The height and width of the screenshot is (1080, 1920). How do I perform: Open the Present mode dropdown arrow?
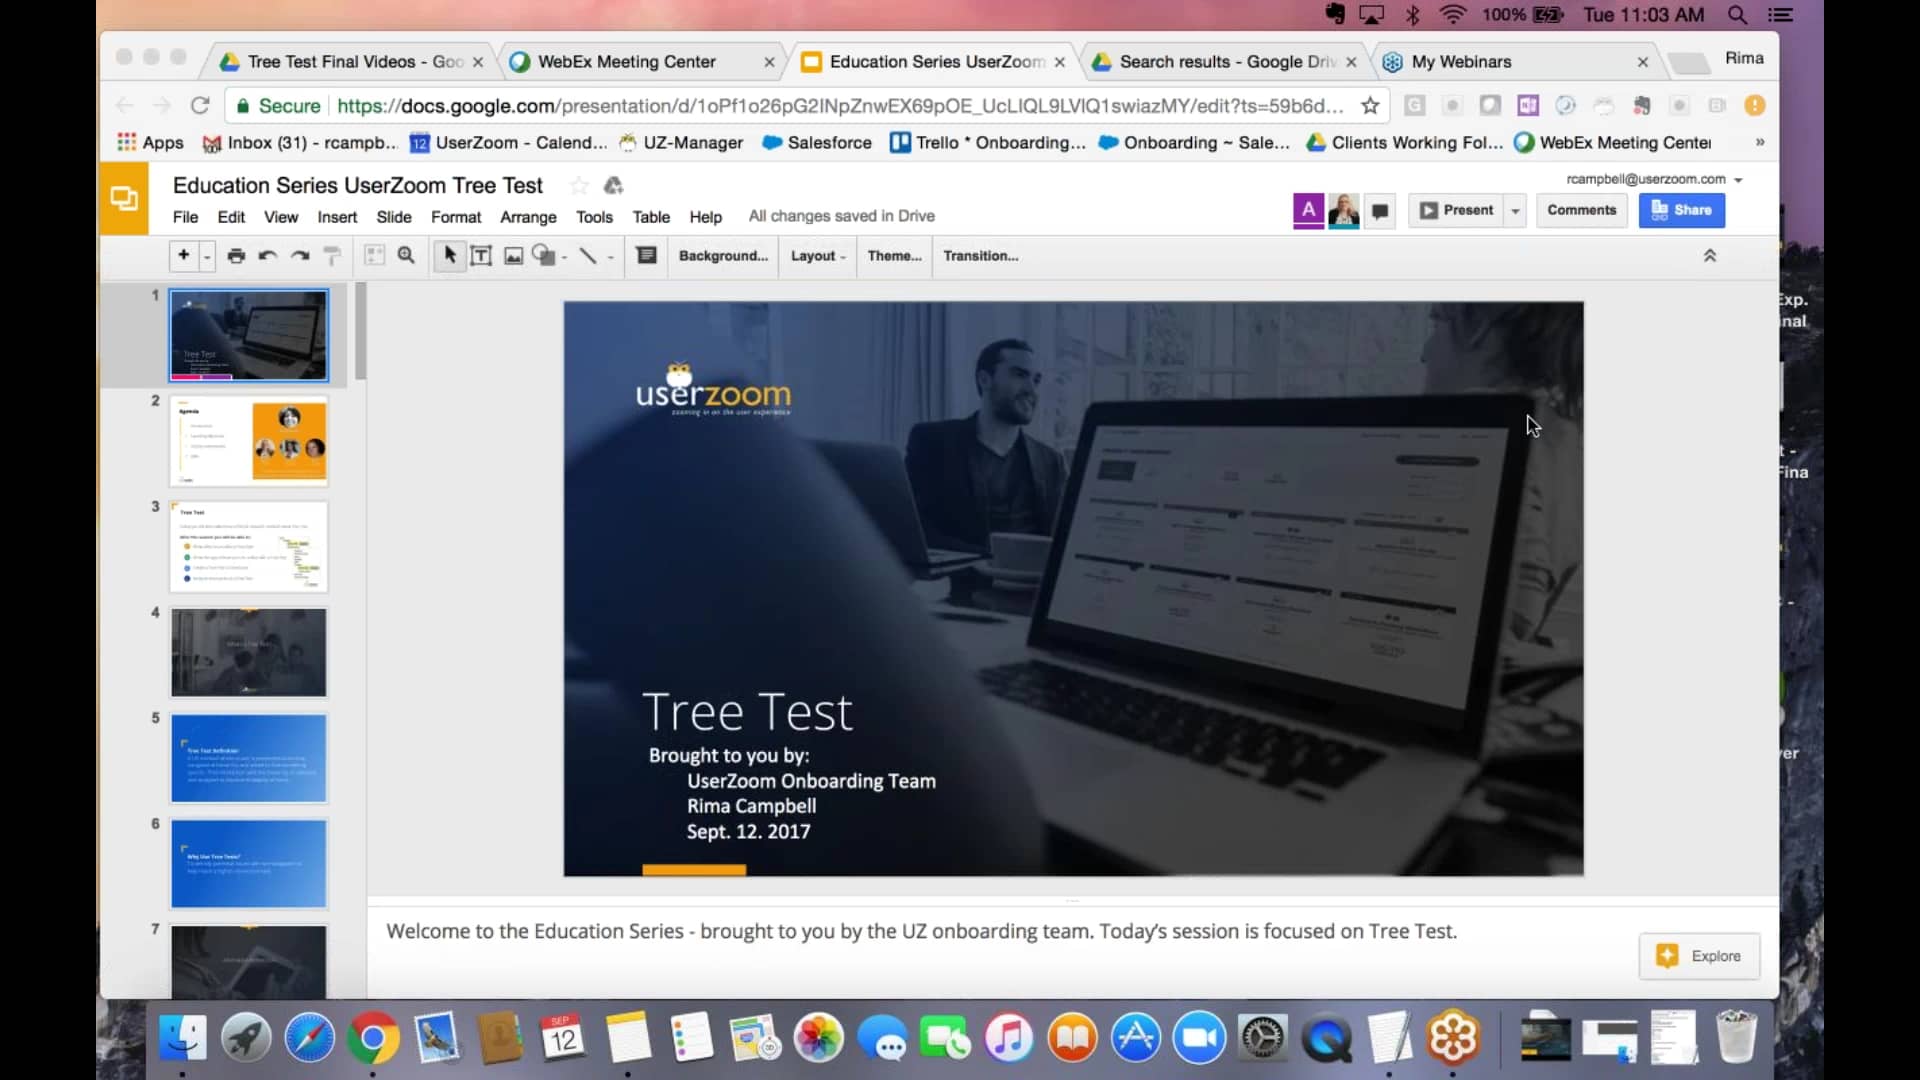(1515, 210)
